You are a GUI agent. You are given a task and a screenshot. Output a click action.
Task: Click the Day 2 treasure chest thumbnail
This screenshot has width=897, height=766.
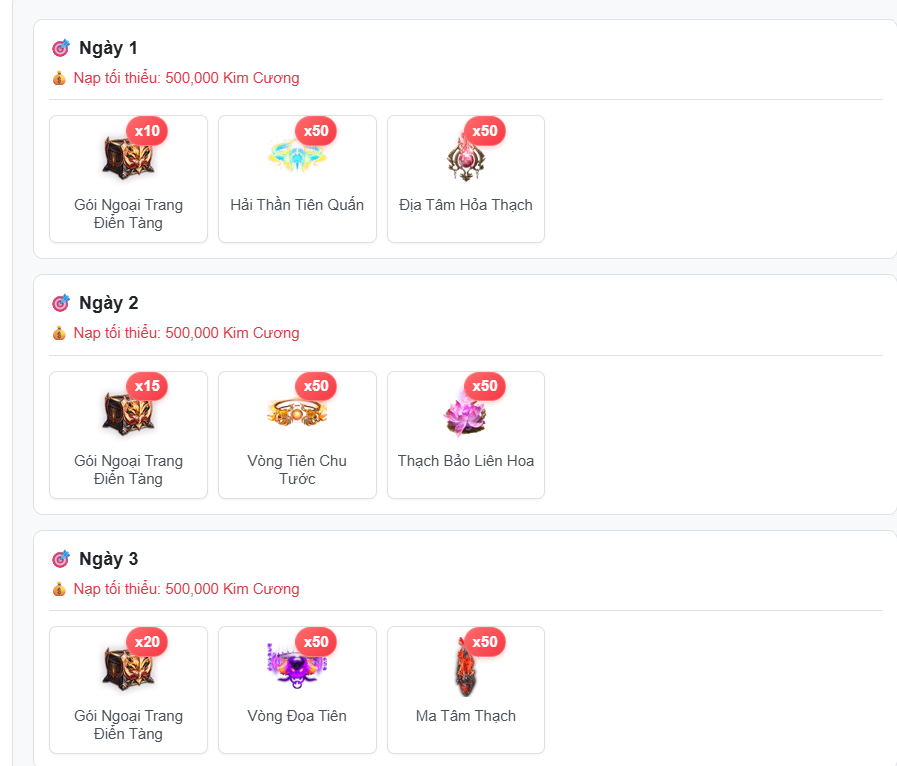click(128, 413)
